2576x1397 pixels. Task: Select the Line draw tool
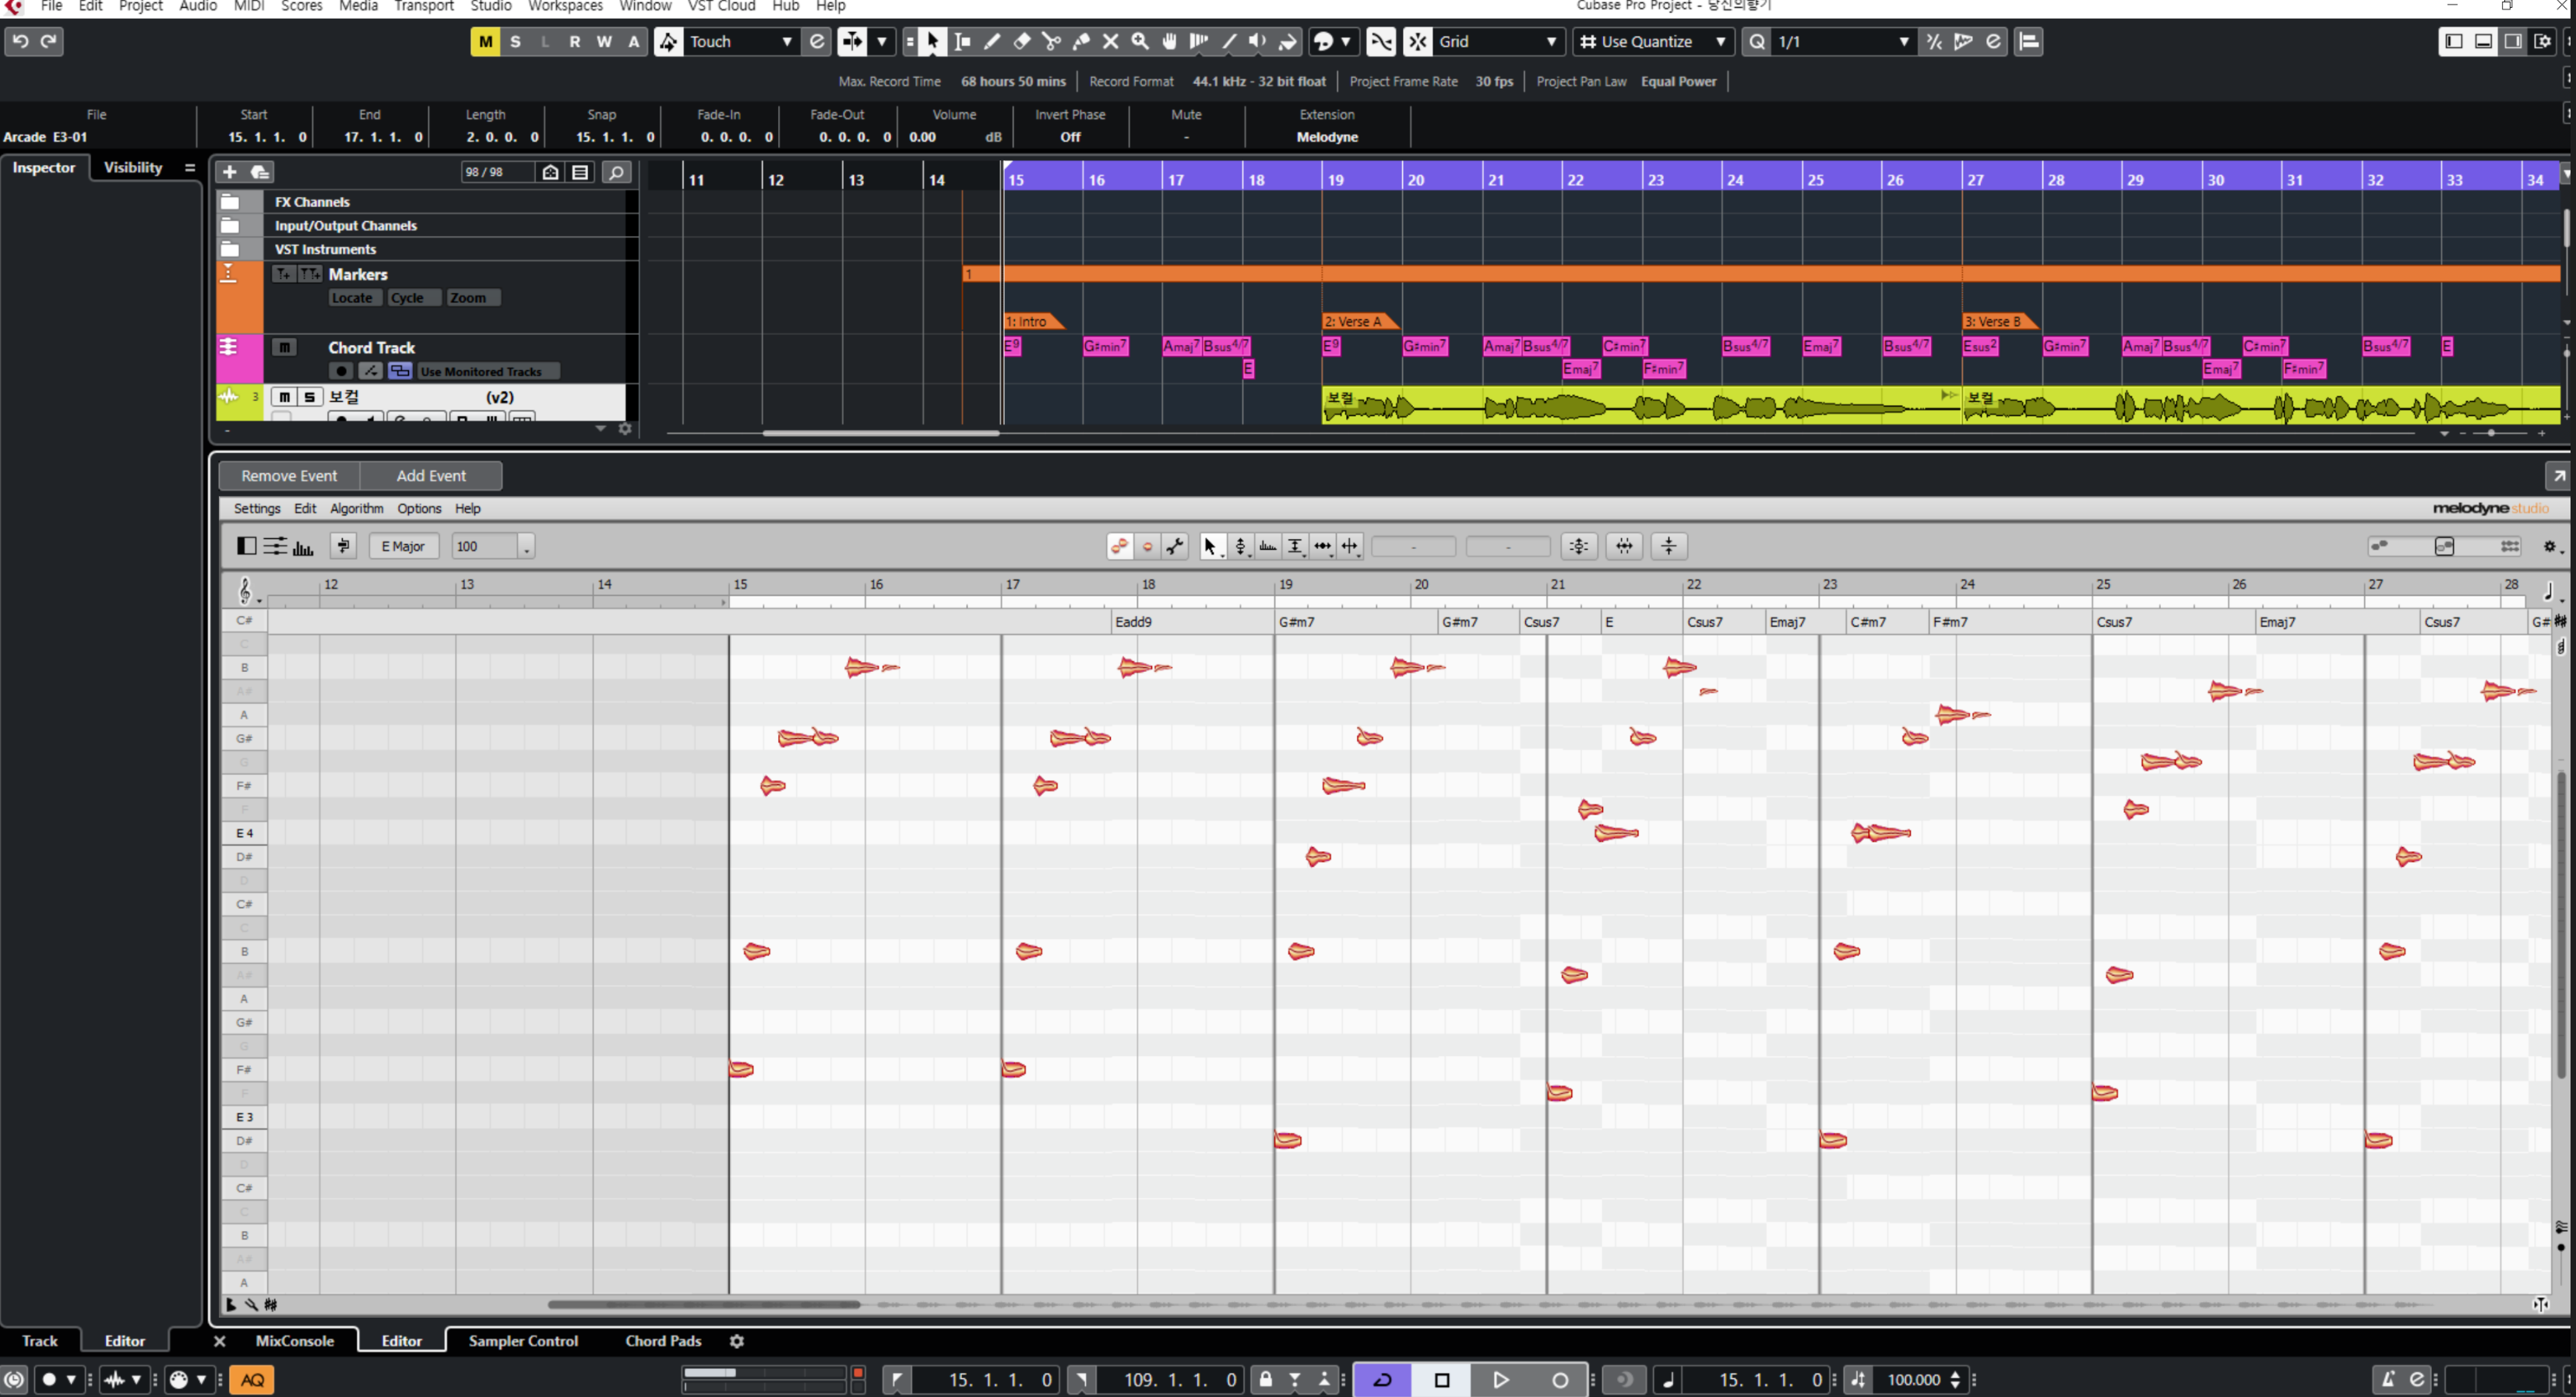coord(1229,41)
